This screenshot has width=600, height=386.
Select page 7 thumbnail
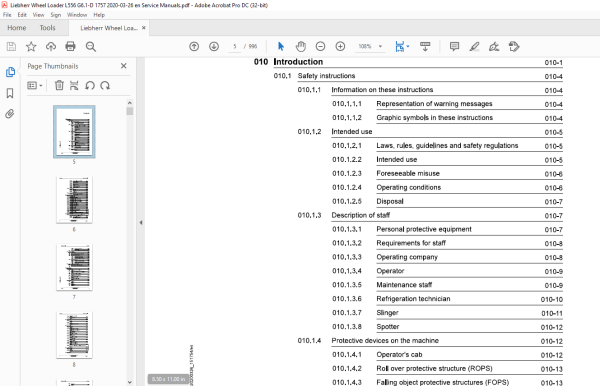click(74, 267)
